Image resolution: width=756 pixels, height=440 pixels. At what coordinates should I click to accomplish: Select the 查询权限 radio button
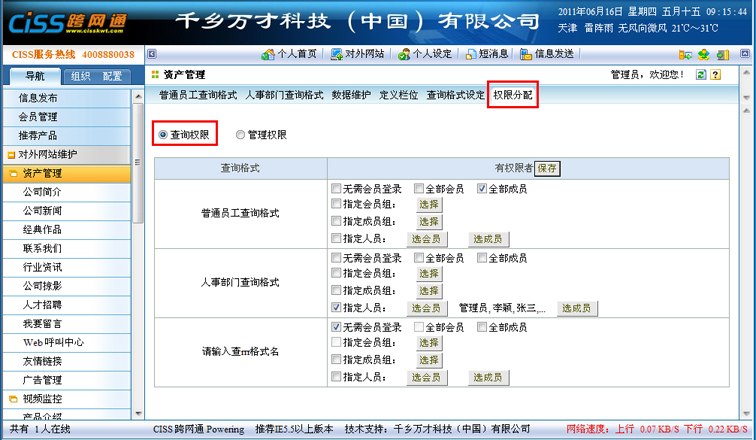[164, 134]
